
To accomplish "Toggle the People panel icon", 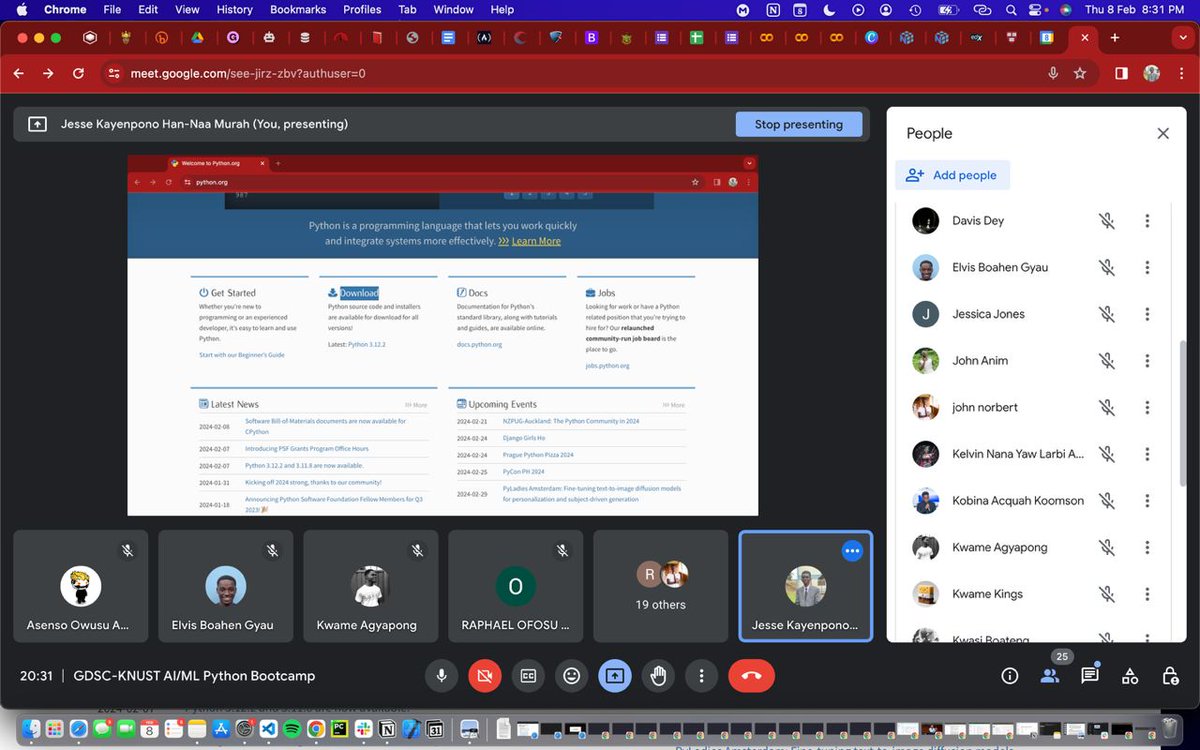I will (x=1050, y=676).
